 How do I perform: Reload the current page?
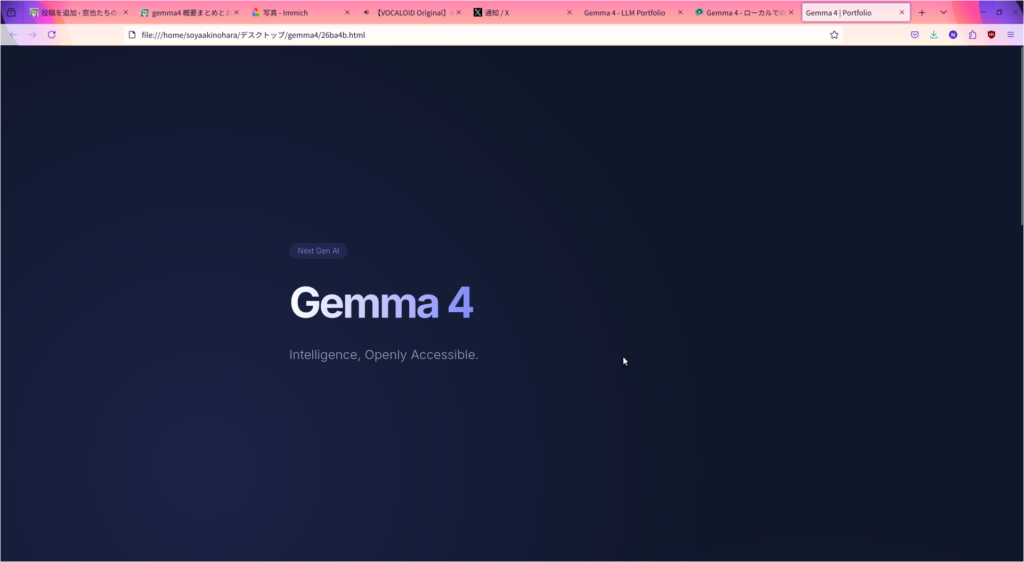(52, 34)
